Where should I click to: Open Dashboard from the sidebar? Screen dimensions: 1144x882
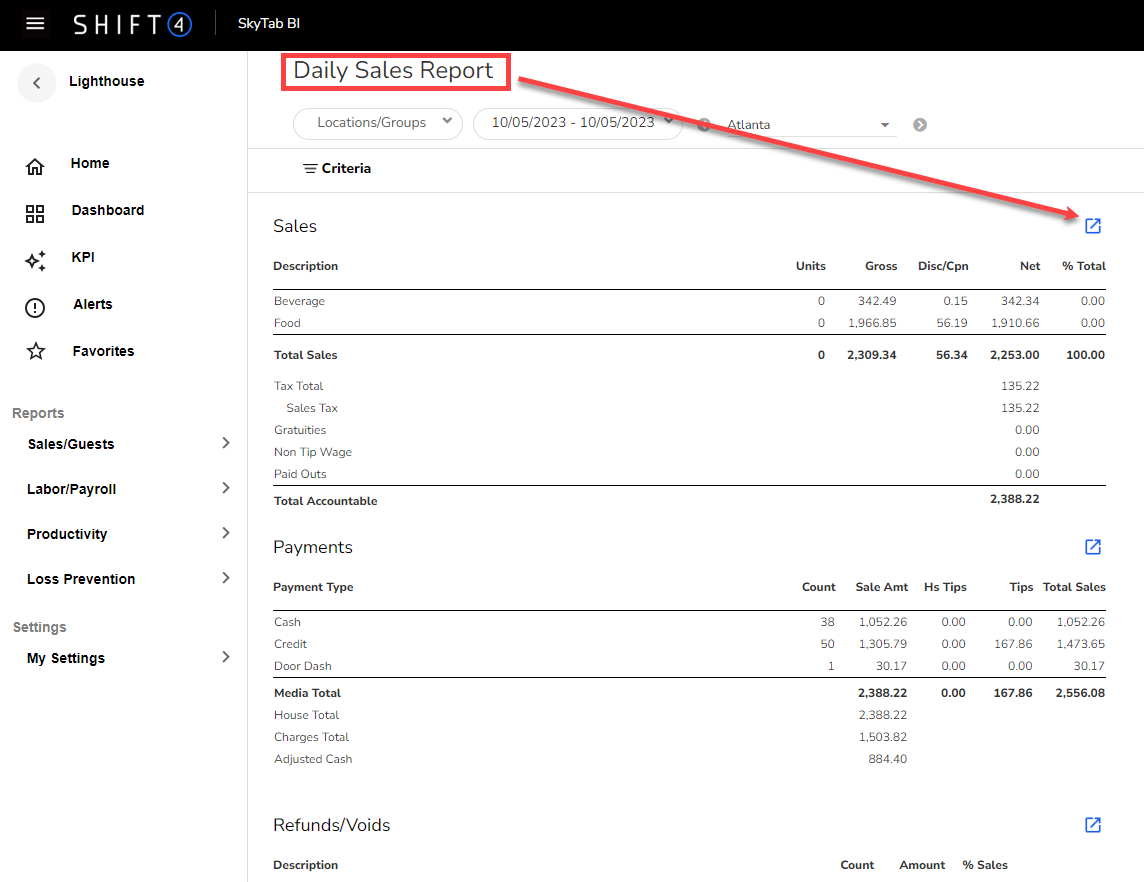(107, 211)
